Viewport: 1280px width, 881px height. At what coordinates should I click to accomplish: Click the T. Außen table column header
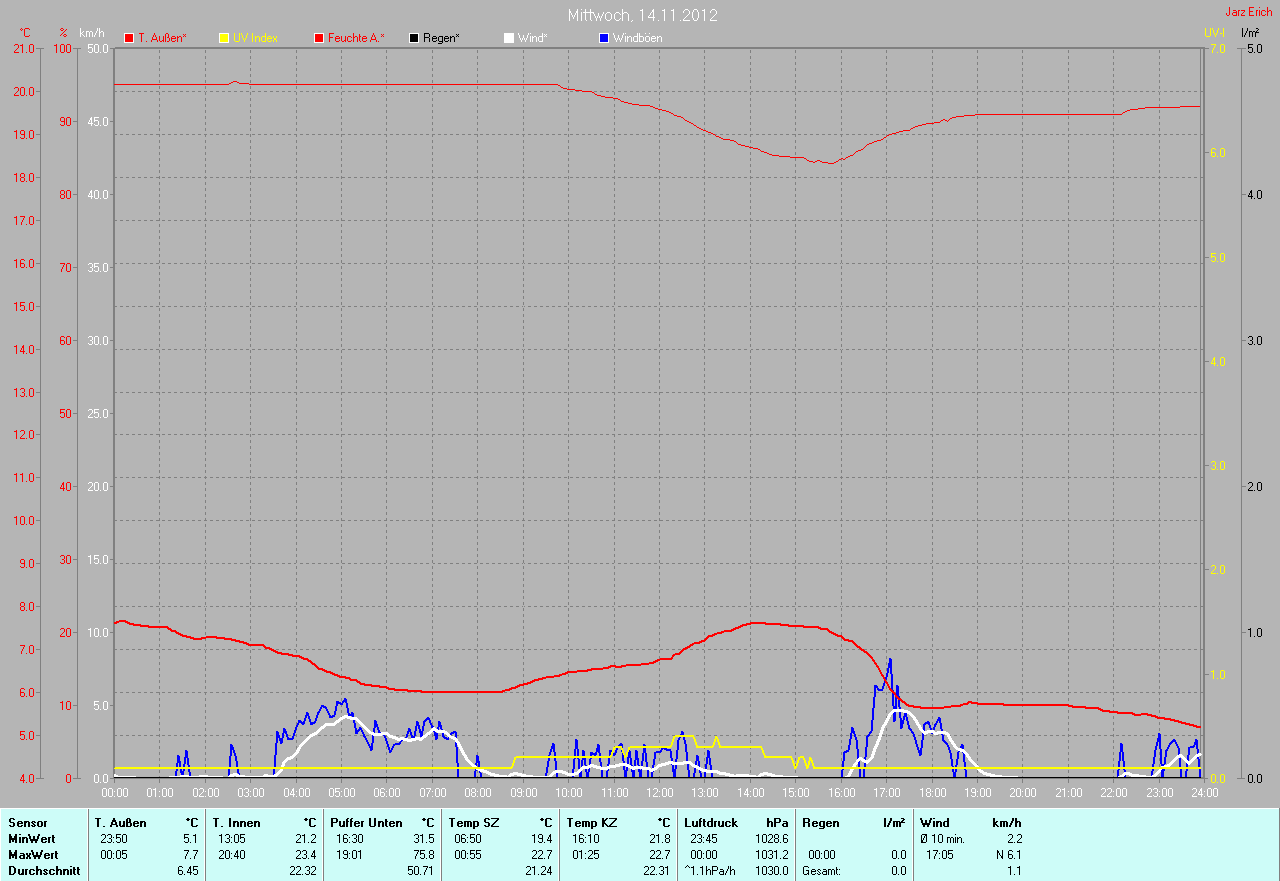coord(121,823)
